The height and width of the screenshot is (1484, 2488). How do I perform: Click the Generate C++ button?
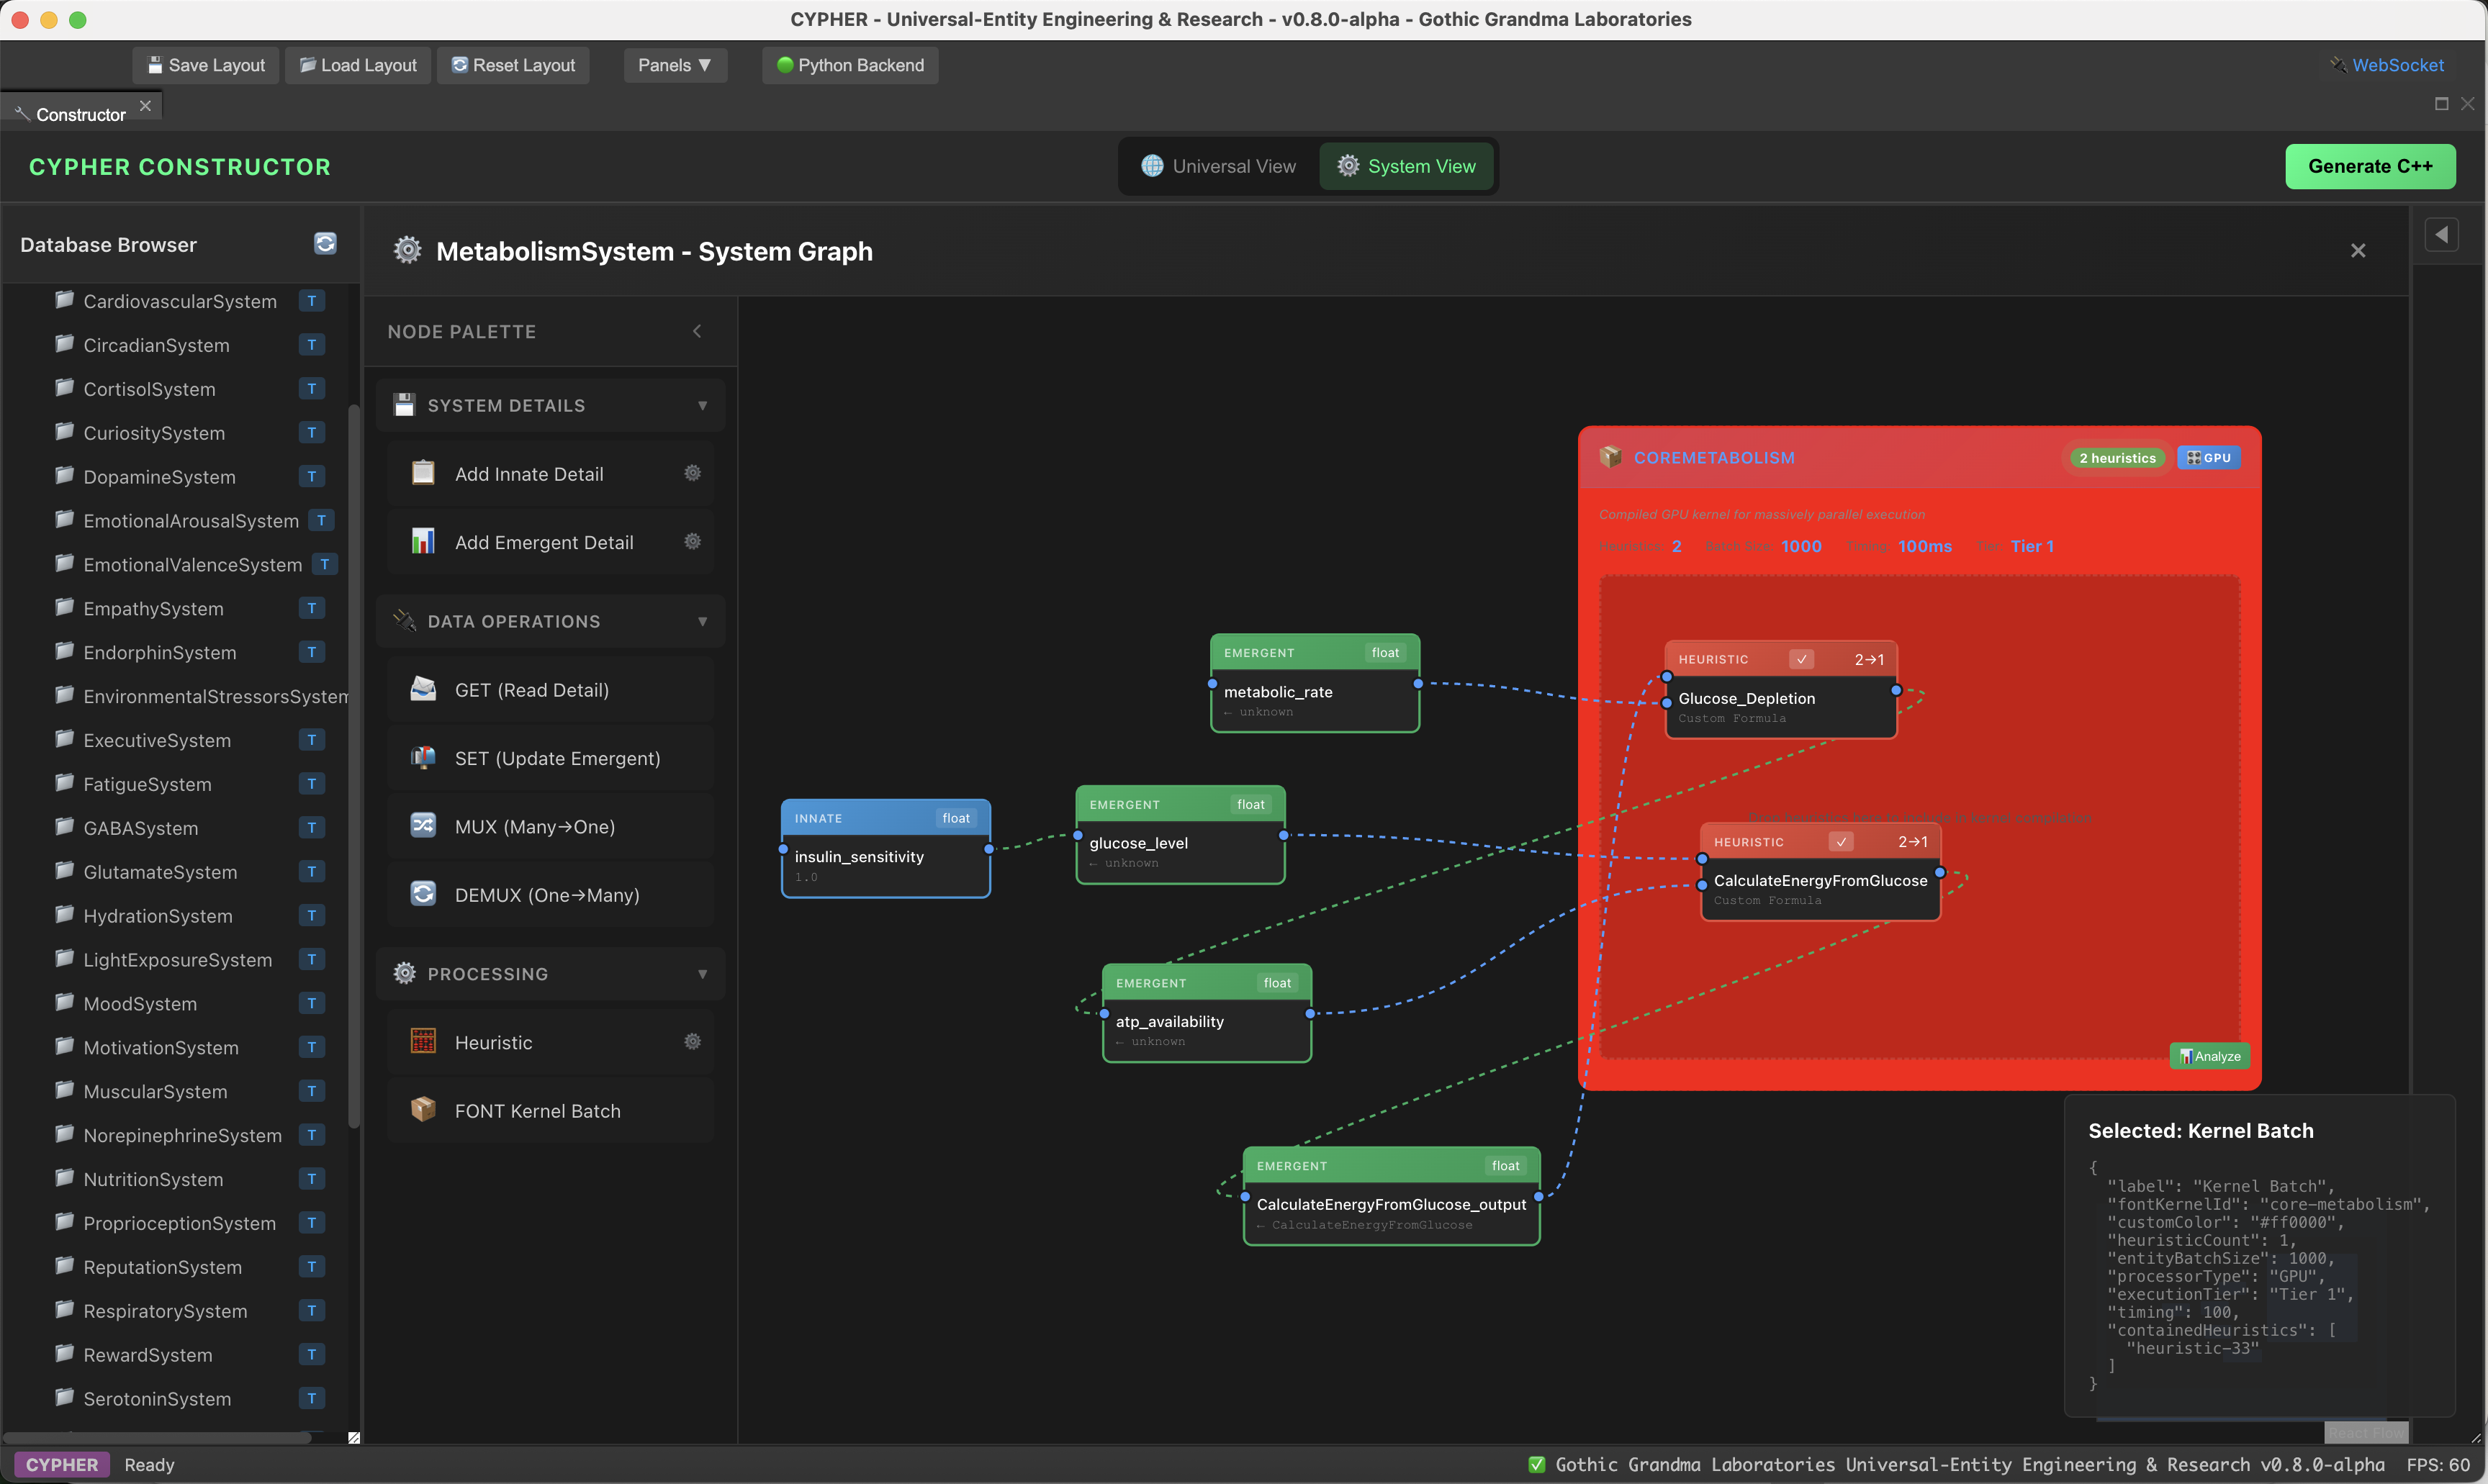click(2369, 166)
